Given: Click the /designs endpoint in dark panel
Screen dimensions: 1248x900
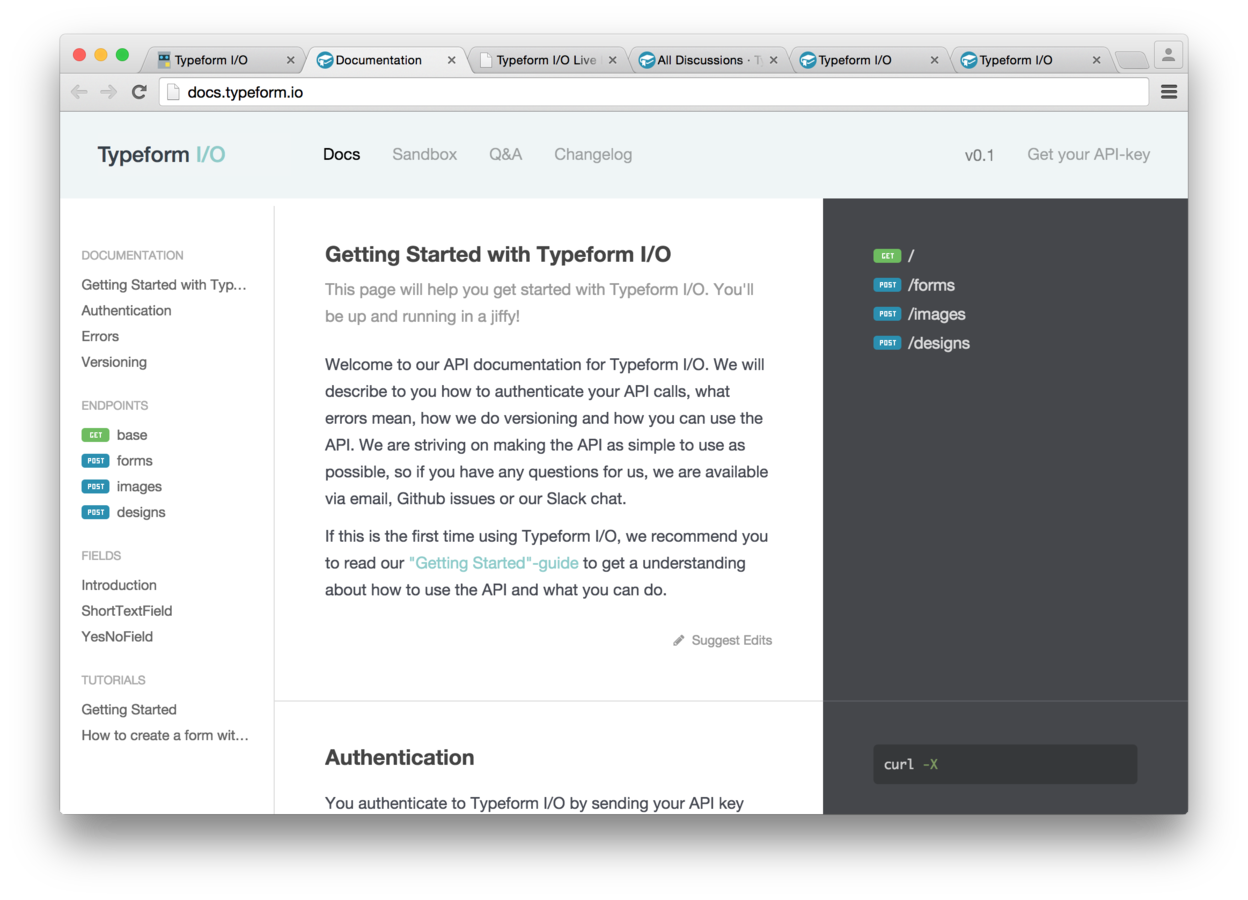Looking at the screenshot, I should tap(939, 343).
